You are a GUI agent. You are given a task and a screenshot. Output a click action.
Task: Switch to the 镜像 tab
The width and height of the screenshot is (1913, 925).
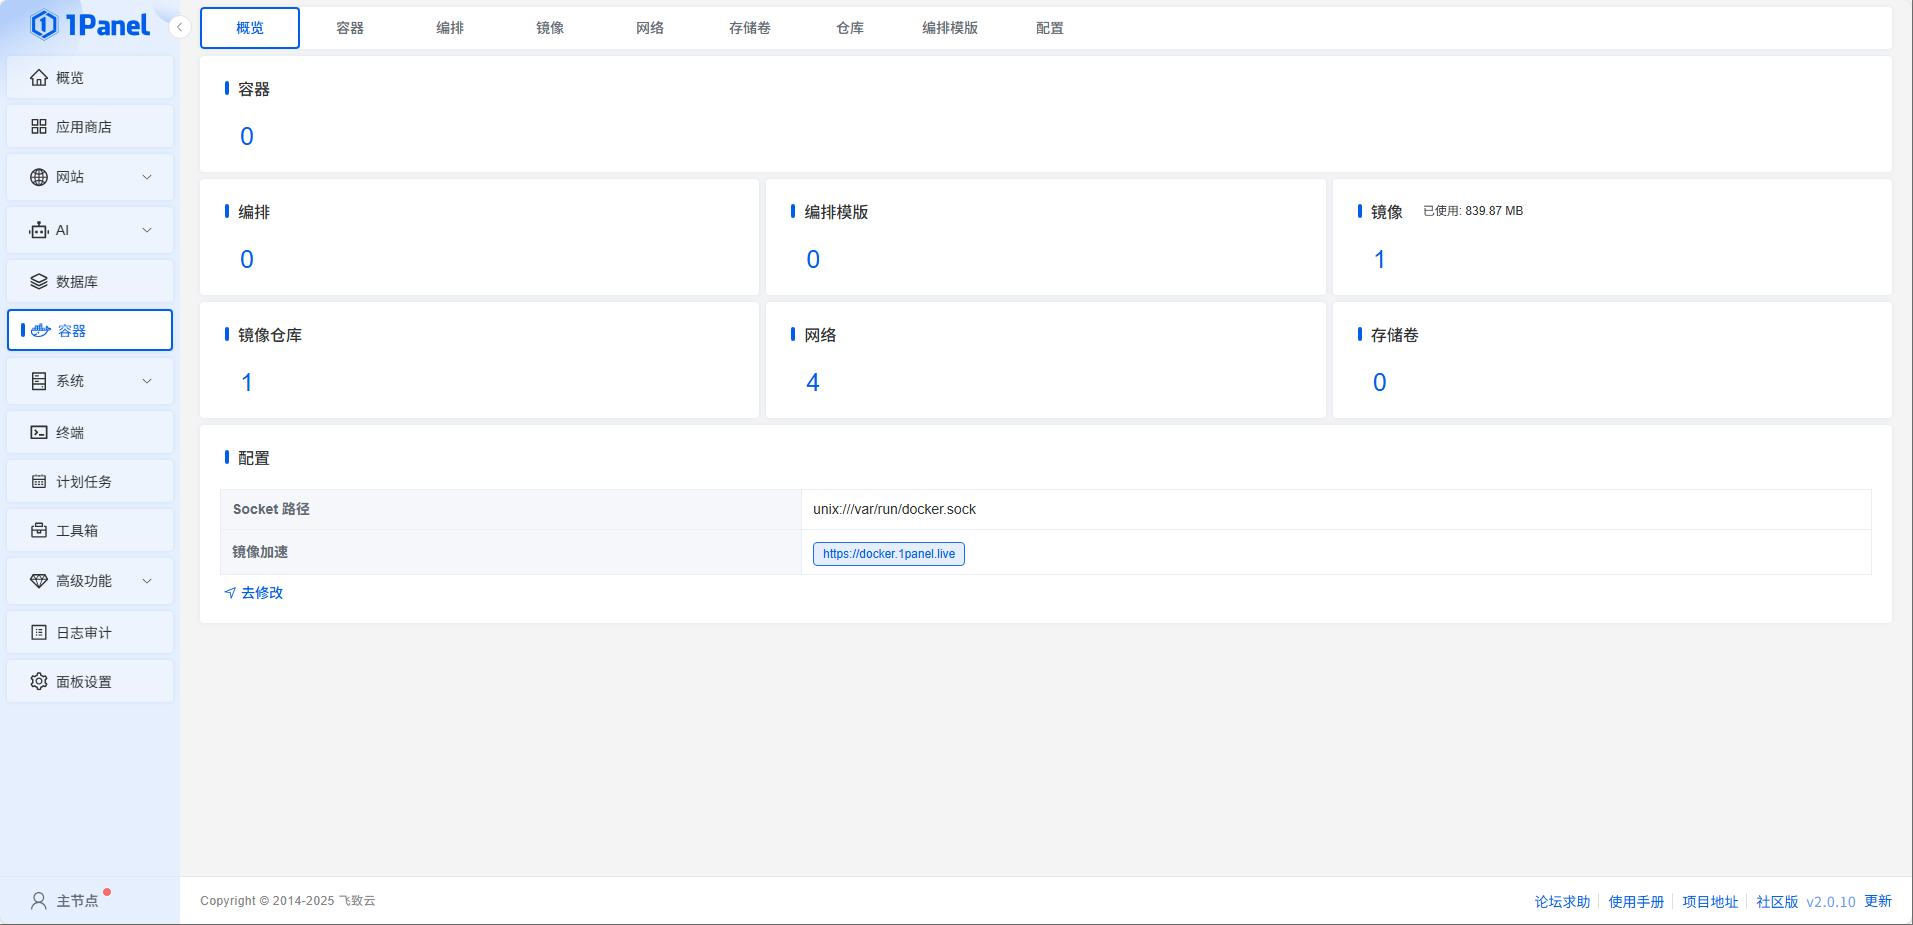tap(550, 28)
